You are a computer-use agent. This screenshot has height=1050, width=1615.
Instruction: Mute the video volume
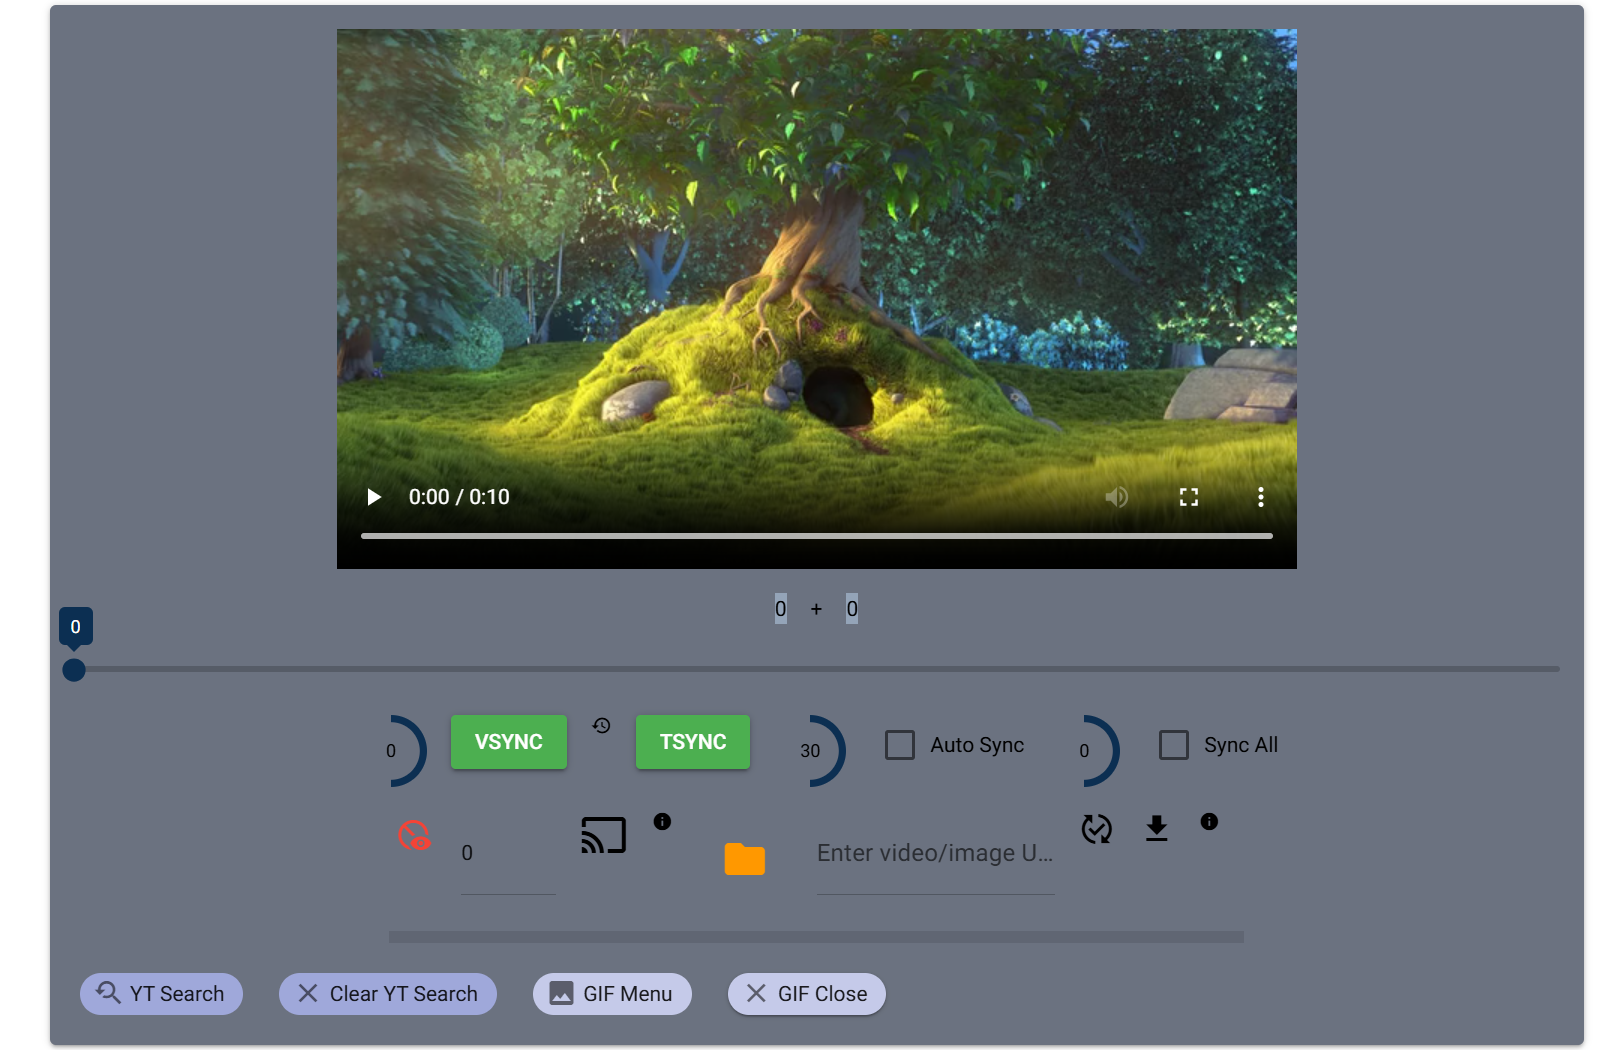click(x=1116, y=497)
